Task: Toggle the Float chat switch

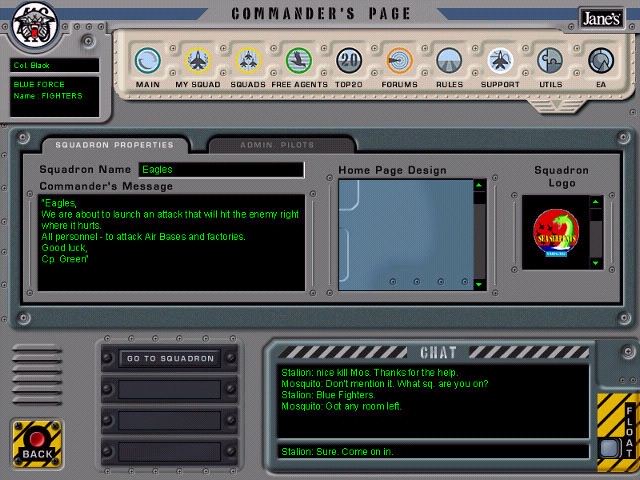Action: point(609,447)
